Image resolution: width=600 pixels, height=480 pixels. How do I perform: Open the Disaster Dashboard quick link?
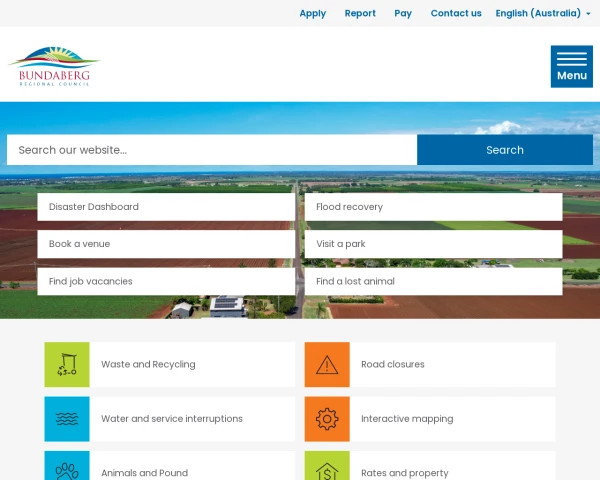coord(166,207)
